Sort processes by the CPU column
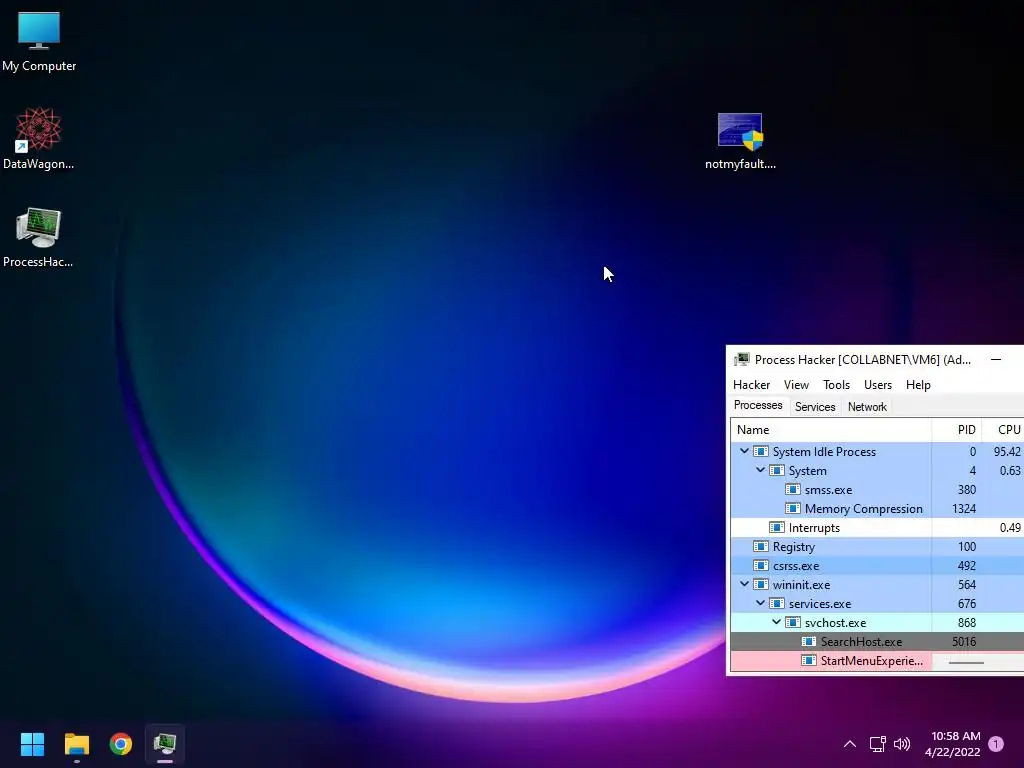 (1002, 430)
